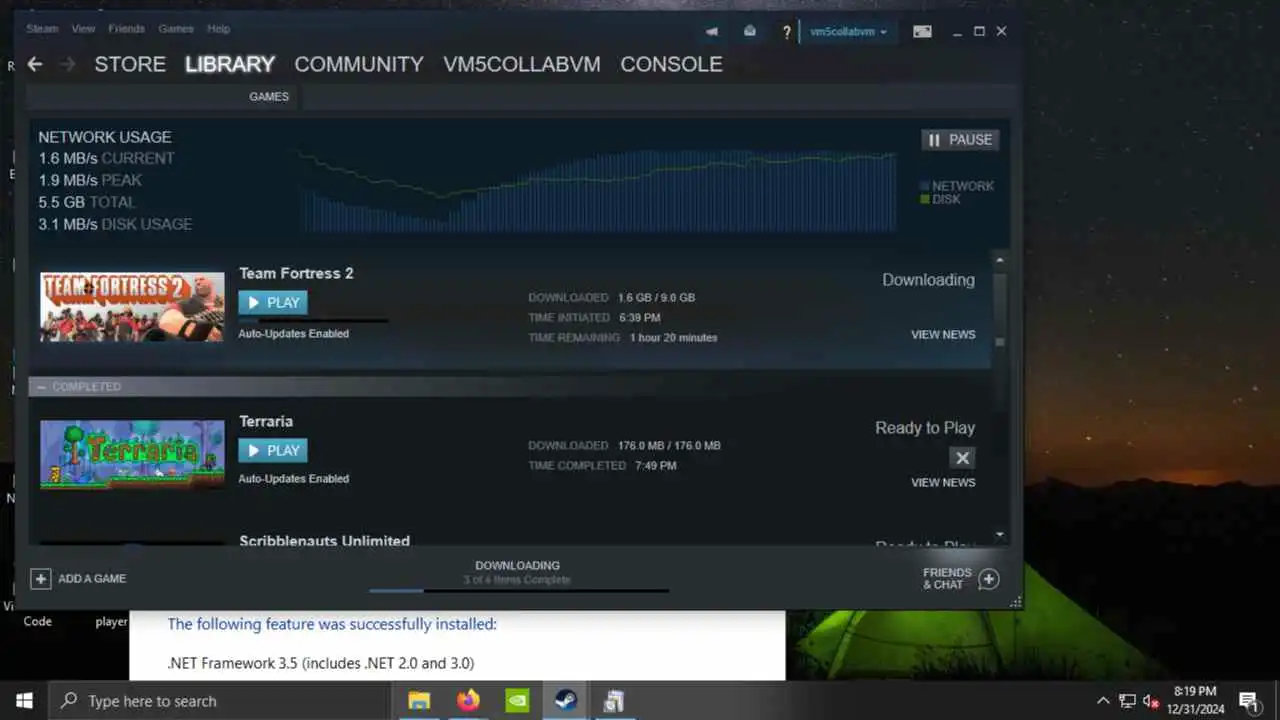Click the Code desktop shortcut label
The image size is (1280, 720).
[x=37, y=622]
